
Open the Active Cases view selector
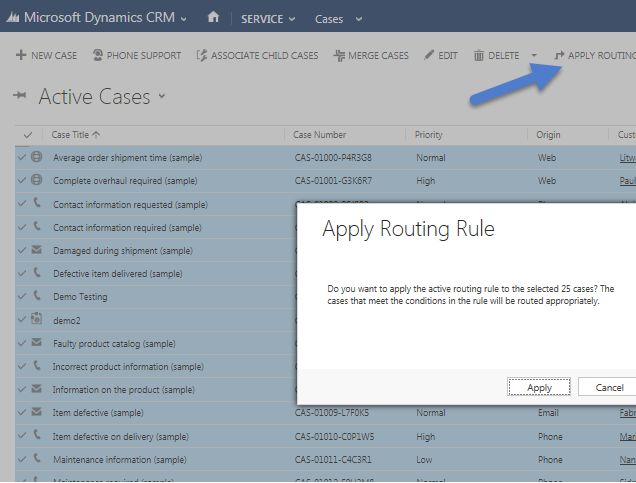click(x=162, y=96)
